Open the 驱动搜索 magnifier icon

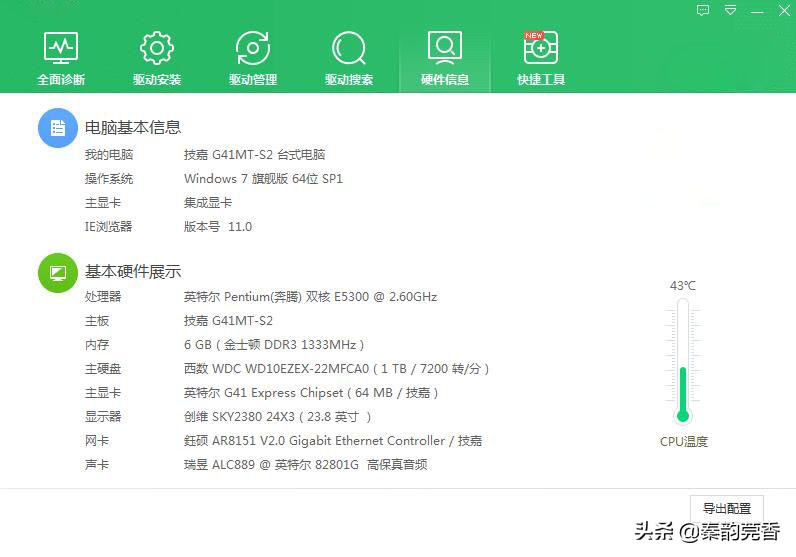(349, 48)
